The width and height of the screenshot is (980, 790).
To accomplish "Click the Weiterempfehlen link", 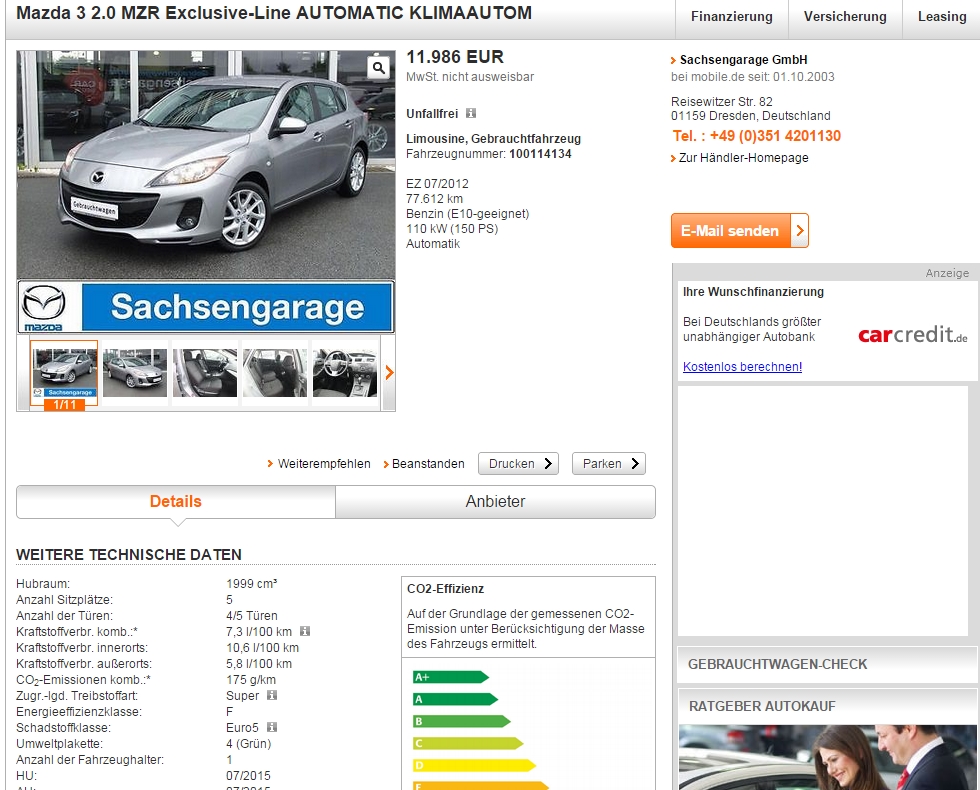I will tap(323, 464).
